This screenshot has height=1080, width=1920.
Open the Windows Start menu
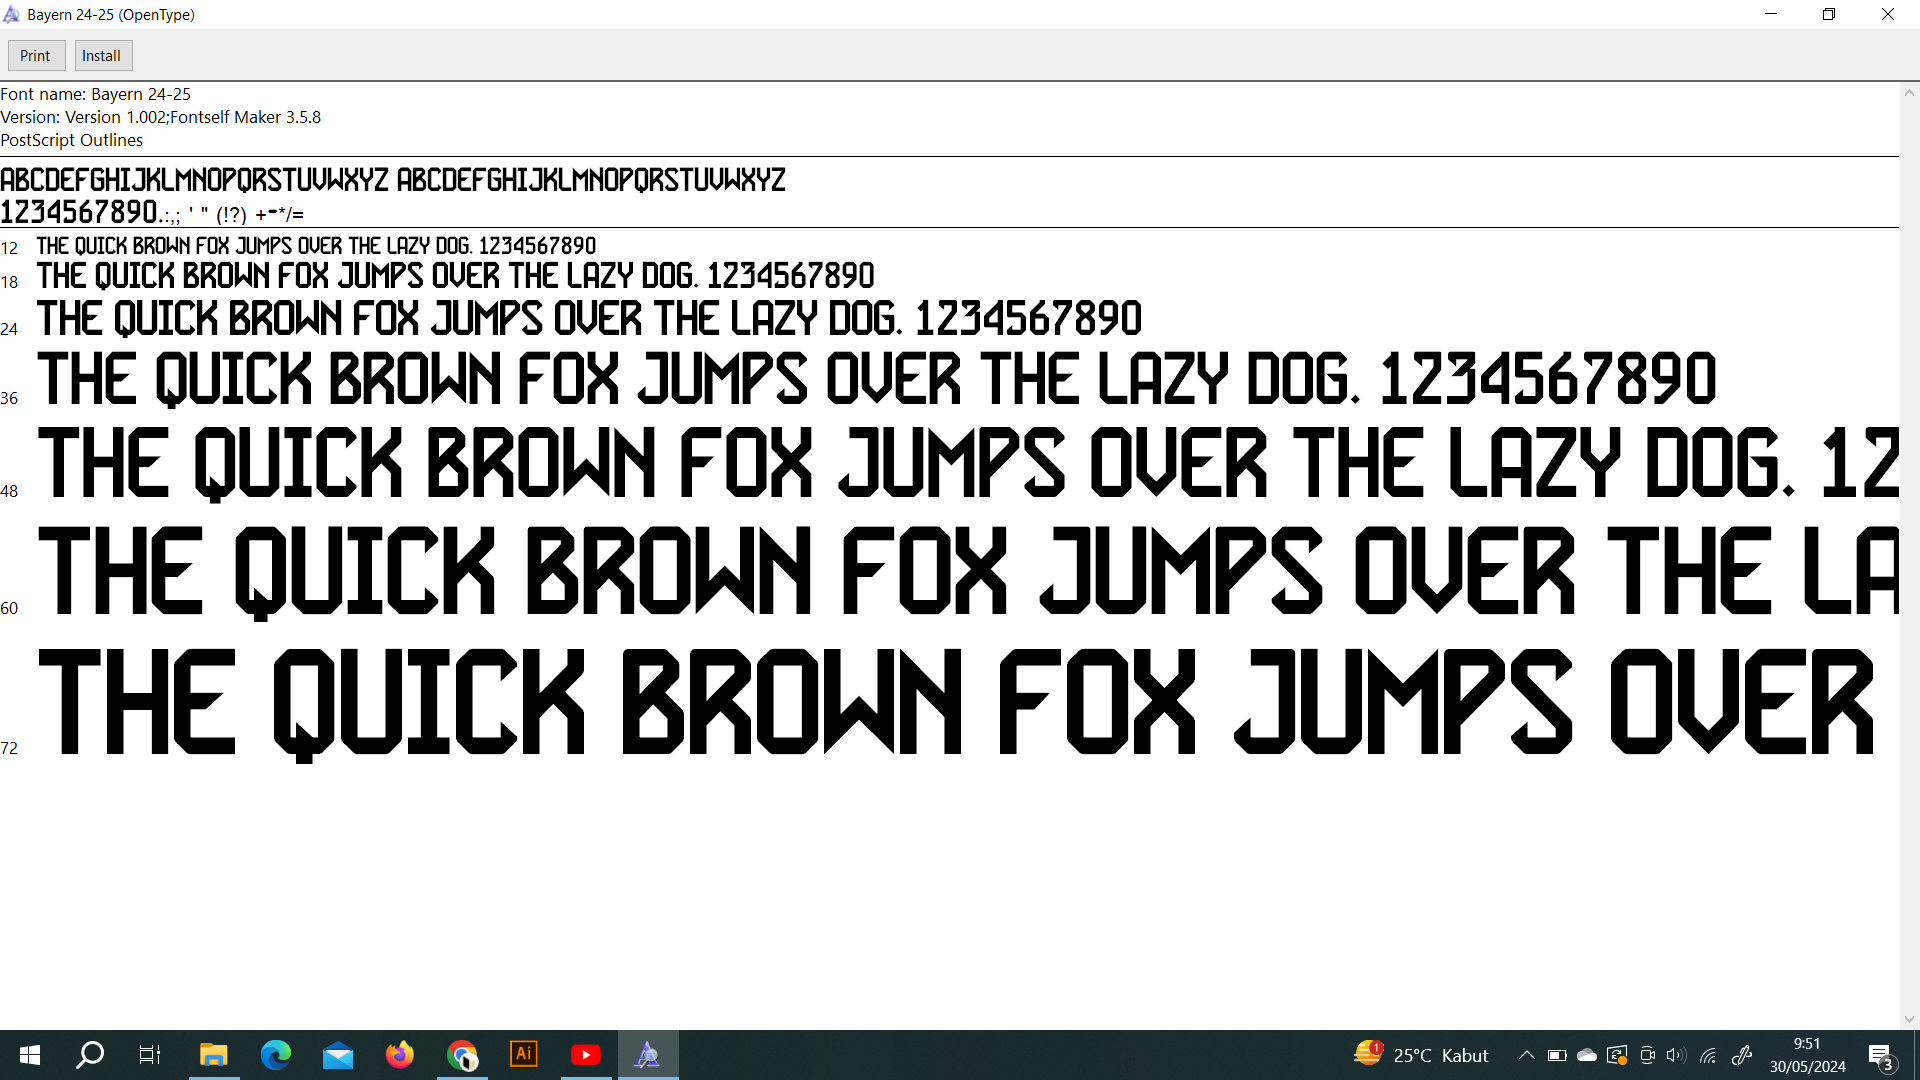pos(30,1054)
